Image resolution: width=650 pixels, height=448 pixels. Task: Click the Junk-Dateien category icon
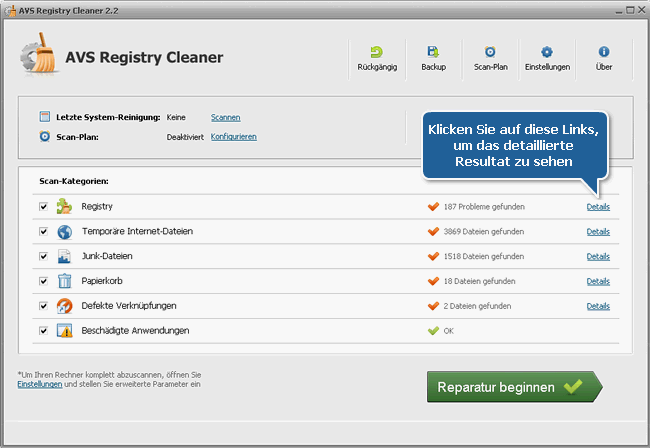click(64, 256)
